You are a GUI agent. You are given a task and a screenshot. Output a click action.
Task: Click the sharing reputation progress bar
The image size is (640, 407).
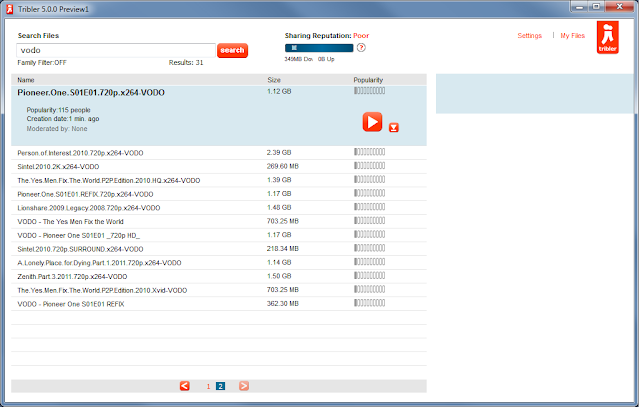point(319,48)
